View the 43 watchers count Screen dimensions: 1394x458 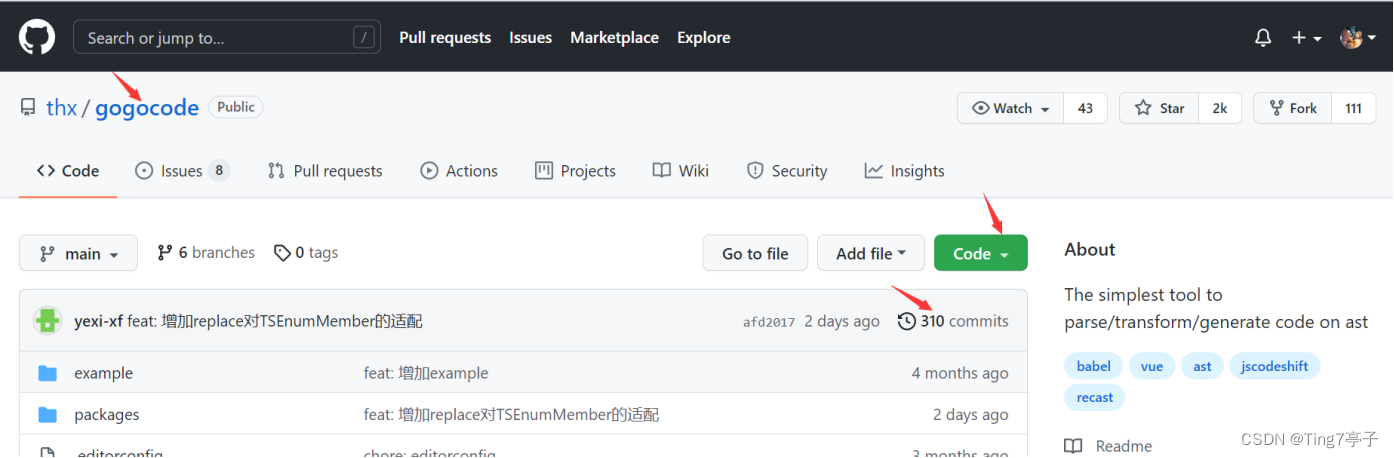(x=1085, y=108)
